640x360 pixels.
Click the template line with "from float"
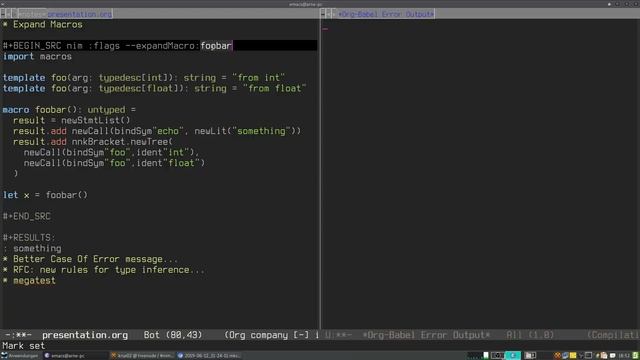154,88
